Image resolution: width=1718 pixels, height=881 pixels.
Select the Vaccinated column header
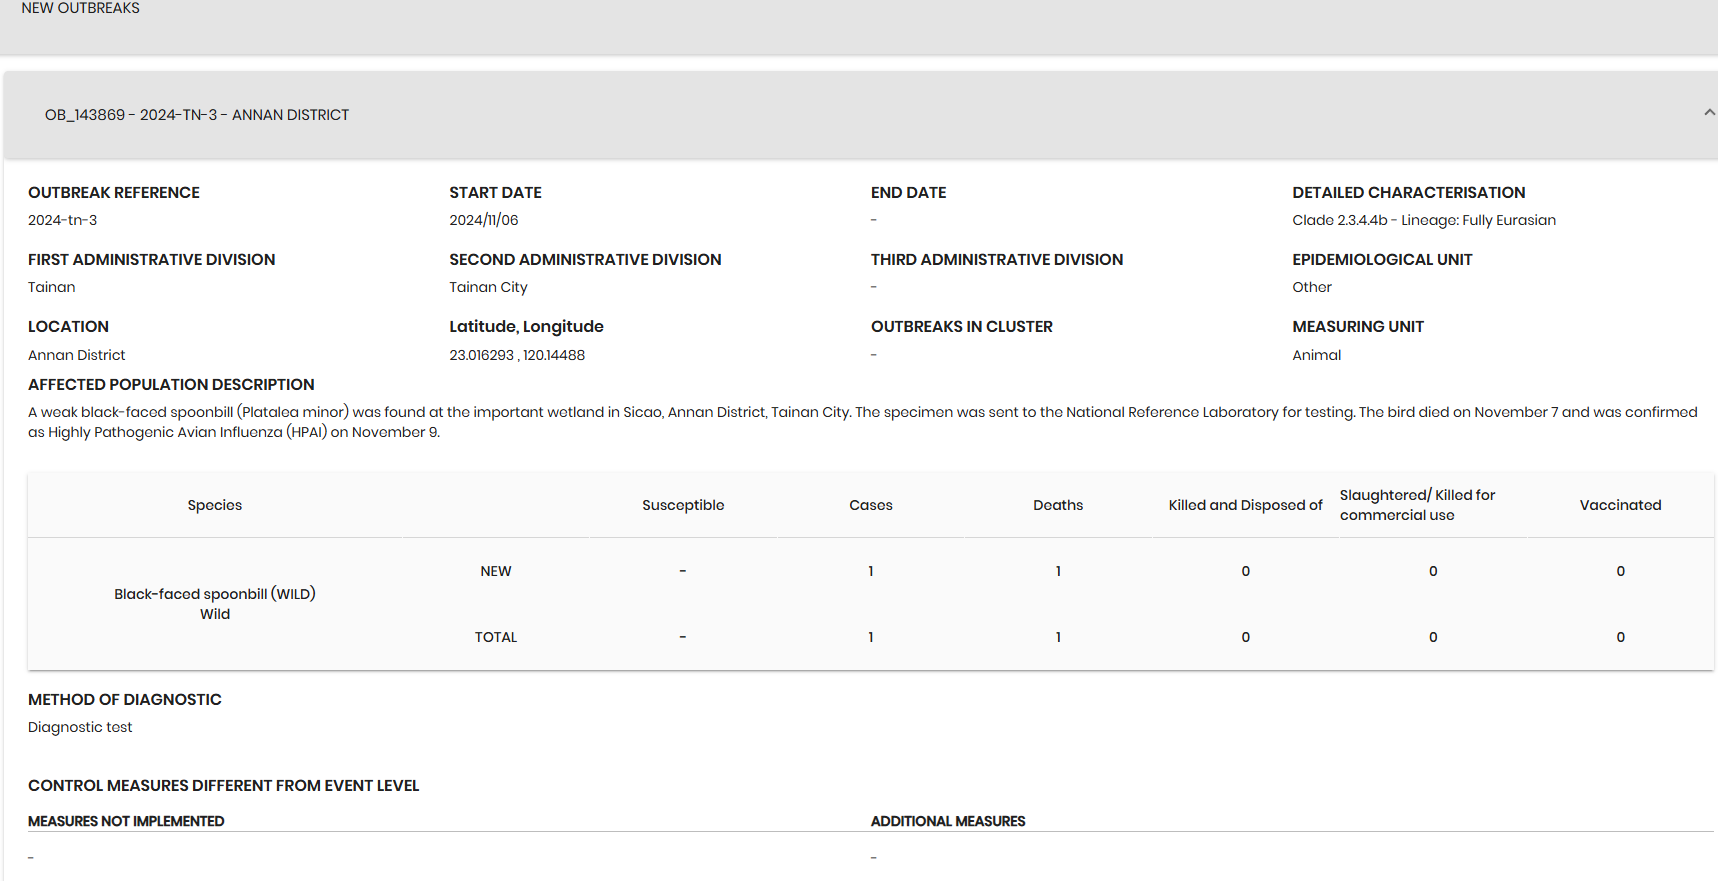1620,505
